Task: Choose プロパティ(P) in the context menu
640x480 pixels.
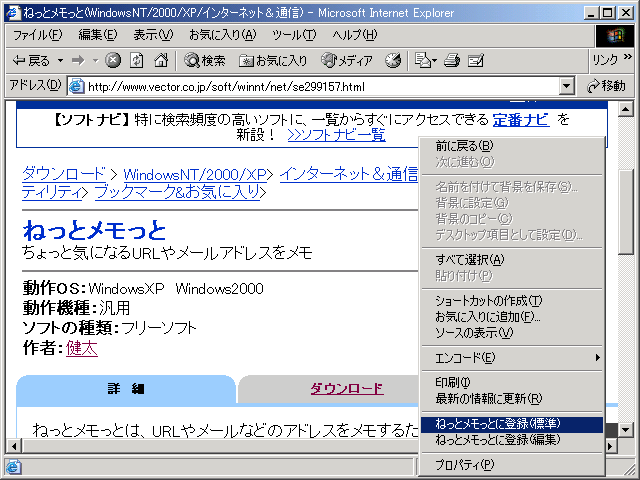Action: point(512,464)
